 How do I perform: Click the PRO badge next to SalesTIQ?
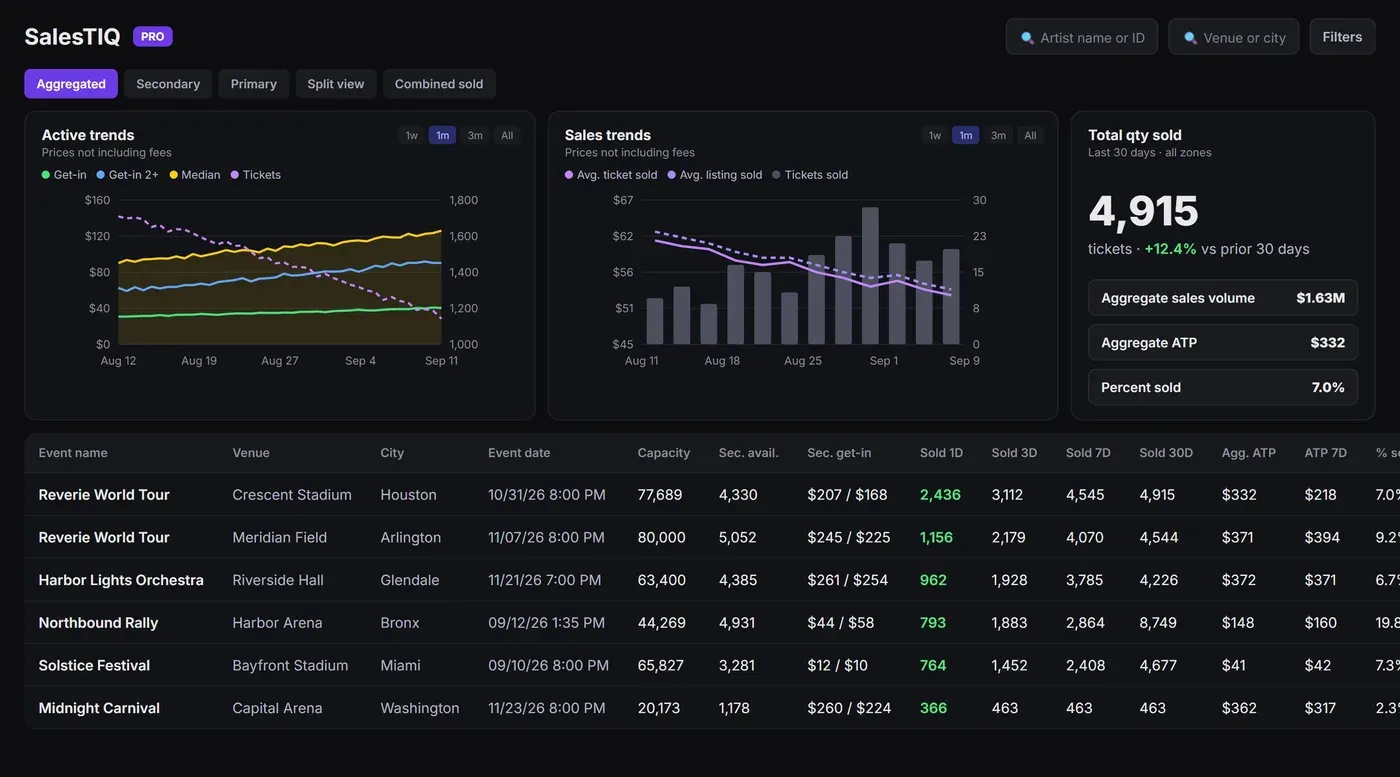(x=153, y=37)
